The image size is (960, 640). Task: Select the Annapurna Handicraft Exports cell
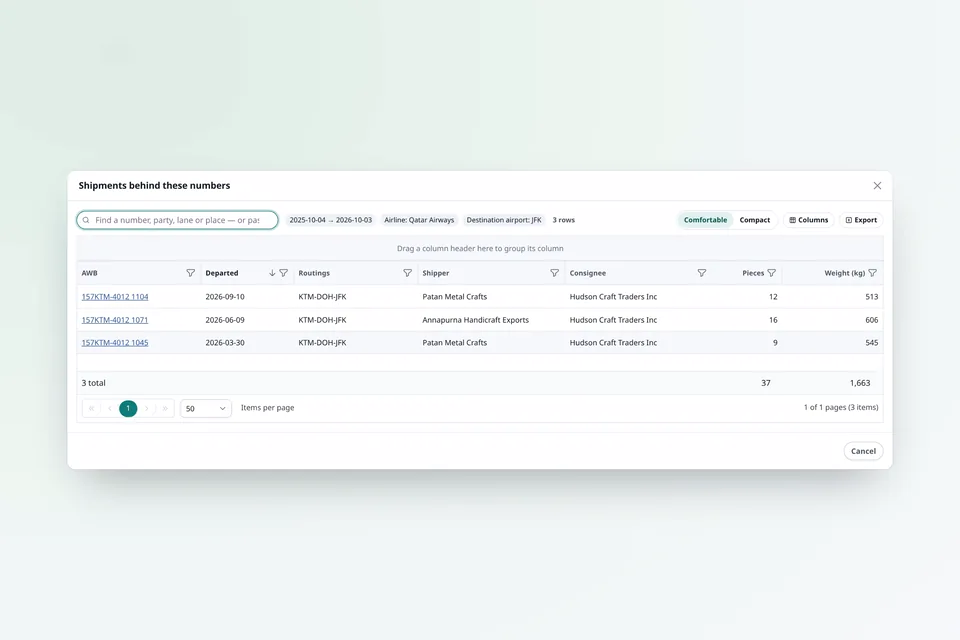pos(476,320)
